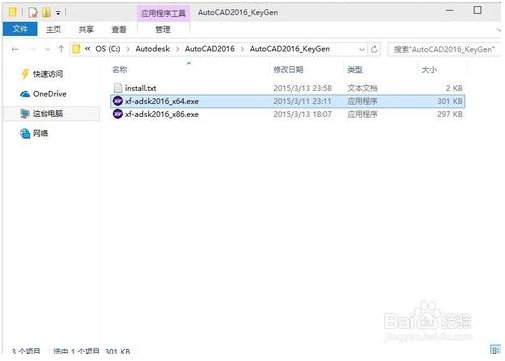505x361 pixels.
Task: Click the 297 KB size cell
Action: pos(450,114)
